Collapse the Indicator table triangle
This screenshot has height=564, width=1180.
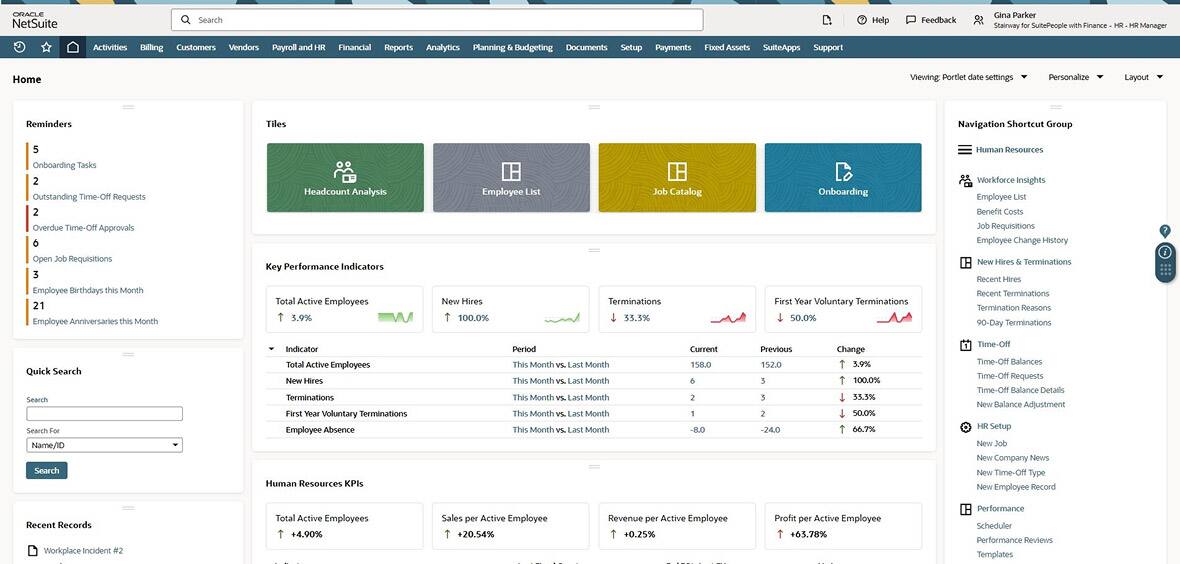tap(271, 349)
